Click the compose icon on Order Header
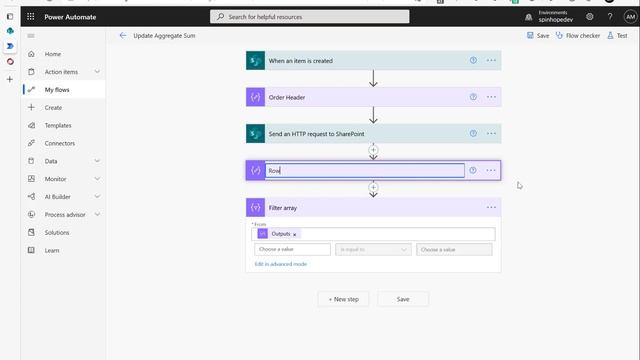This screenshot has height=360, width=640. [x=256, y=97]
